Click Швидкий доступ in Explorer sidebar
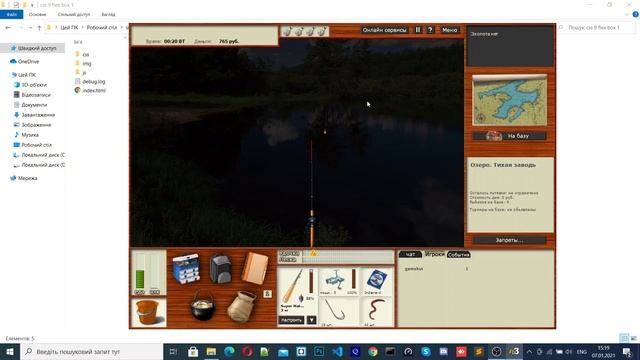The width and height of the screenshot is (640, 360). (x=37, y=48)
